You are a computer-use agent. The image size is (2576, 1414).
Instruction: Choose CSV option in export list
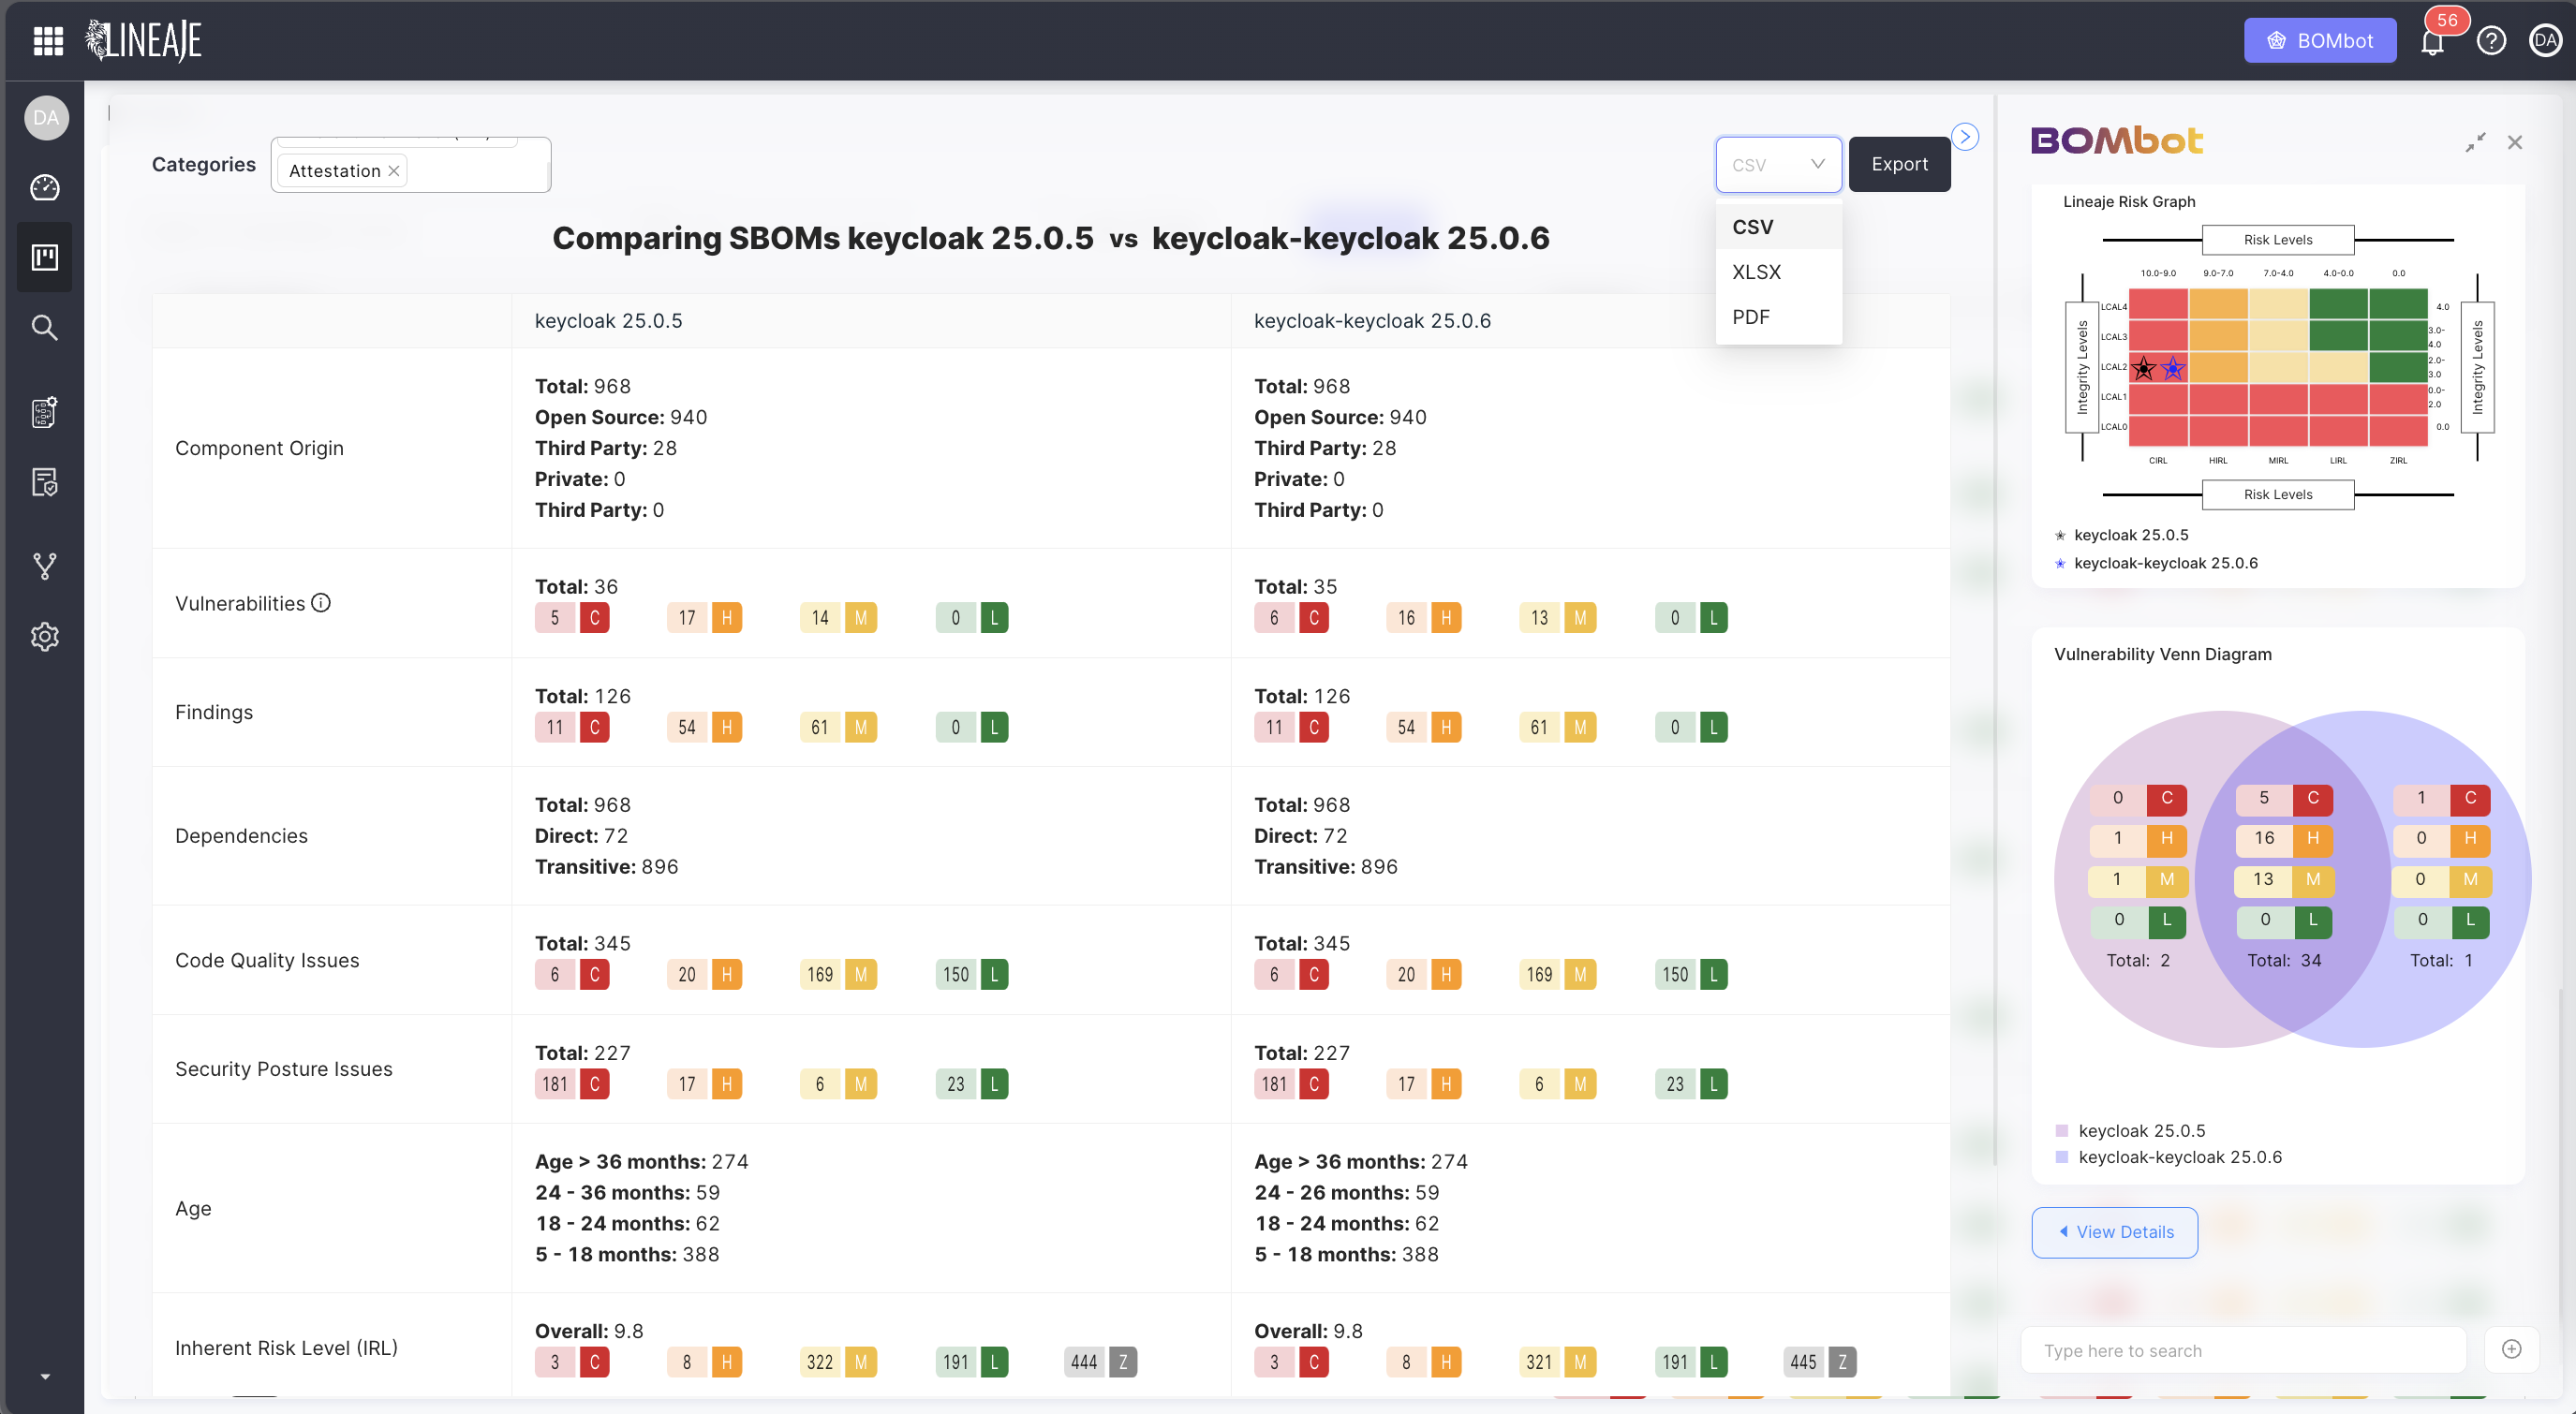coord(1778,227)
